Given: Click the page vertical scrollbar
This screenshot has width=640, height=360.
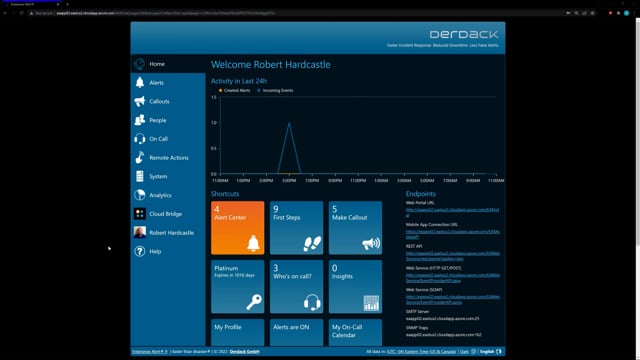Looking at the screenshot, I should click(x=637, y=131).
